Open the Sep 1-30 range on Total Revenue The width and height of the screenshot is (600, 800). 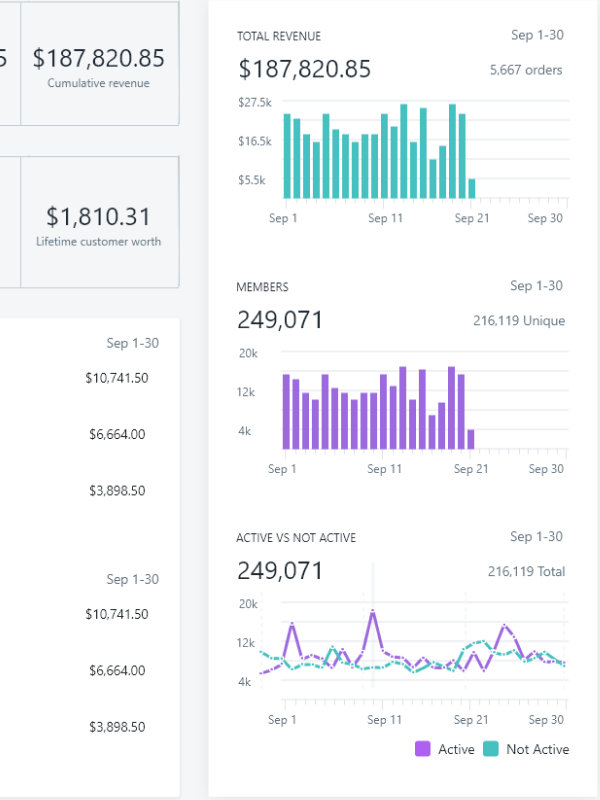(537, 35)
